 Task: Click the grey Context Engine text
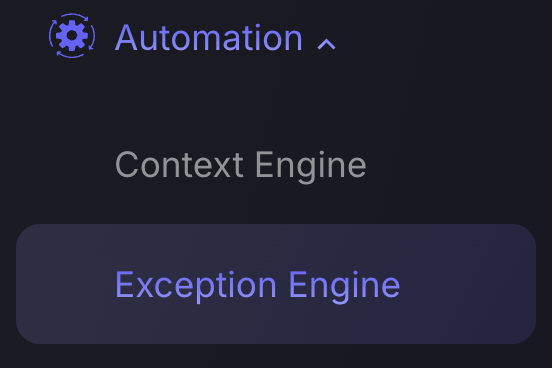[x=241, y=165]
